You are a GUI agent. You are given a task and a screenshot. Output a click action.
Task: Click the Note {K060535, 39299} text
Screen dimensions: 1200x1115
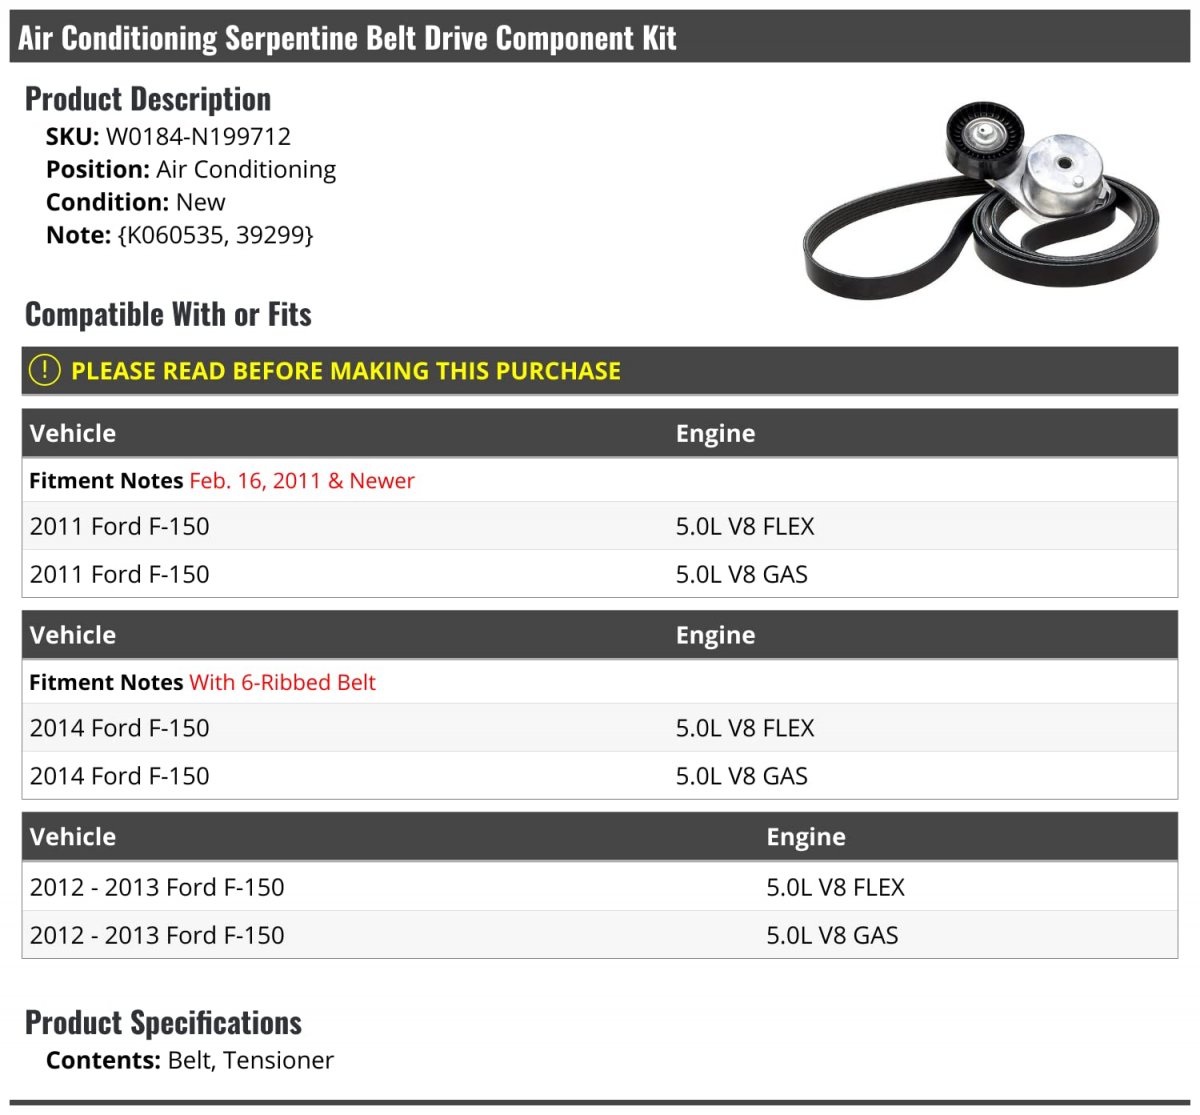click(x=215, y=235)
